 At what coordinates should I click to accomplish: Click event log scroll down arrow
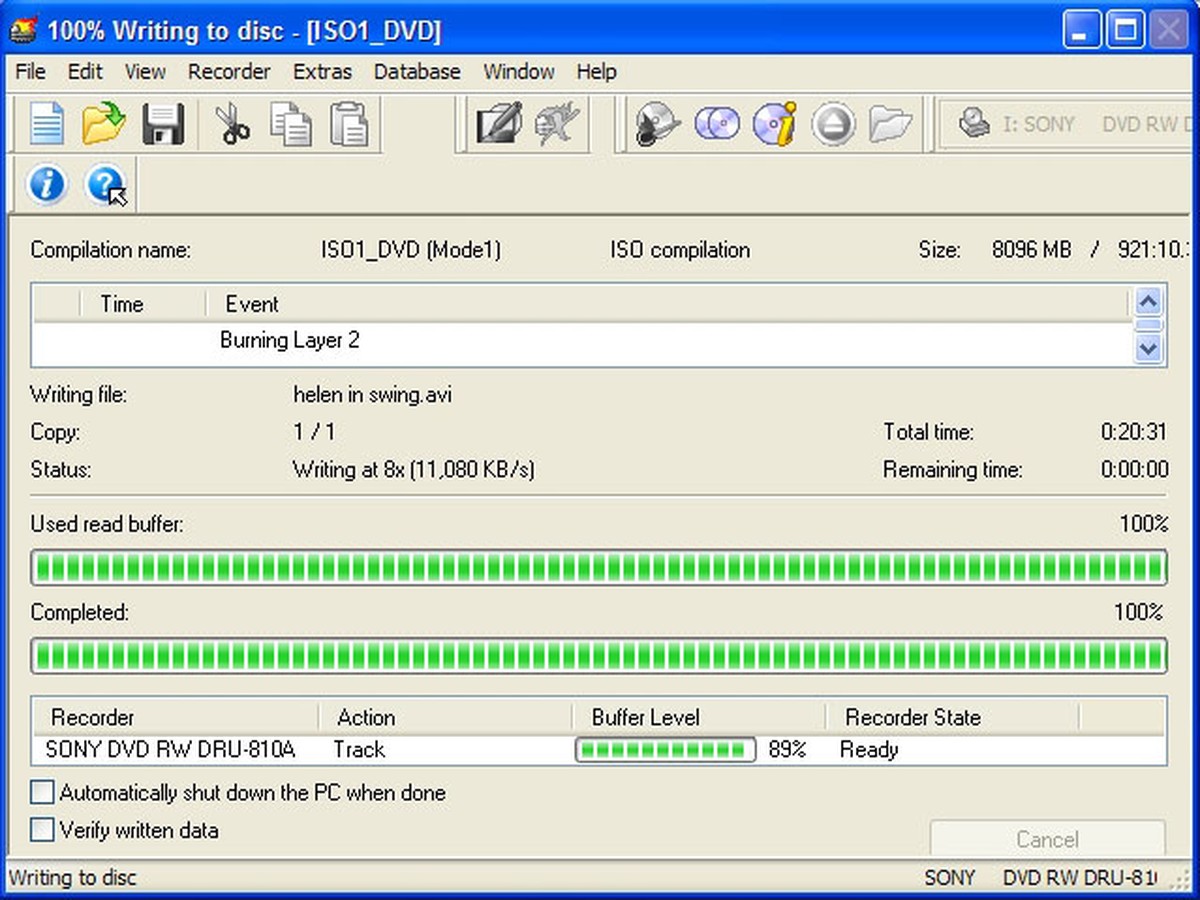click(1149, 349)
